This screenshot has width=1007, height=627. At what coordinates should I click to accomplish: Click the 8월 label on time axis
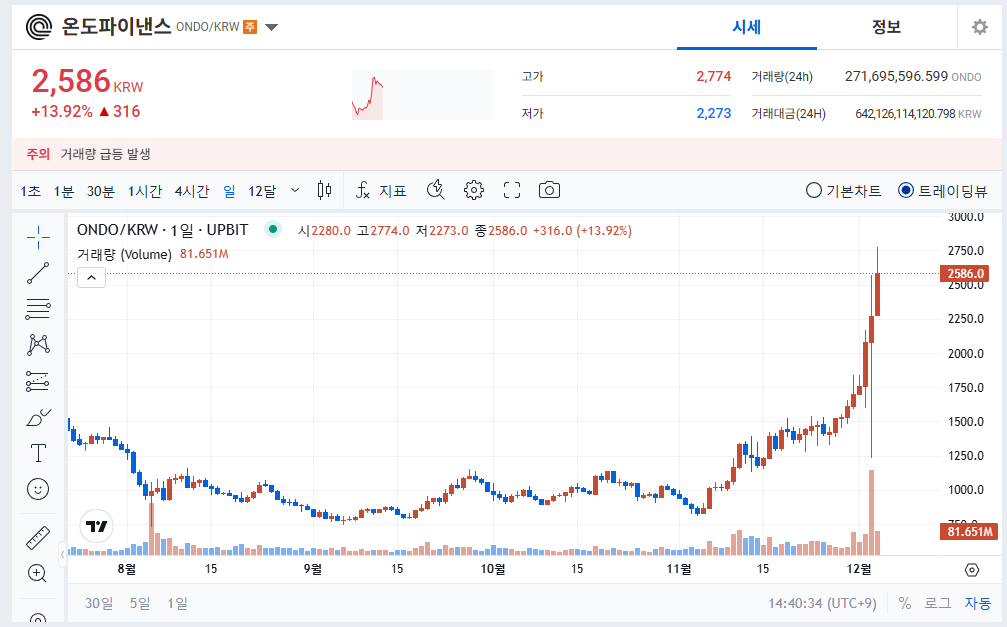pos(127,569)
